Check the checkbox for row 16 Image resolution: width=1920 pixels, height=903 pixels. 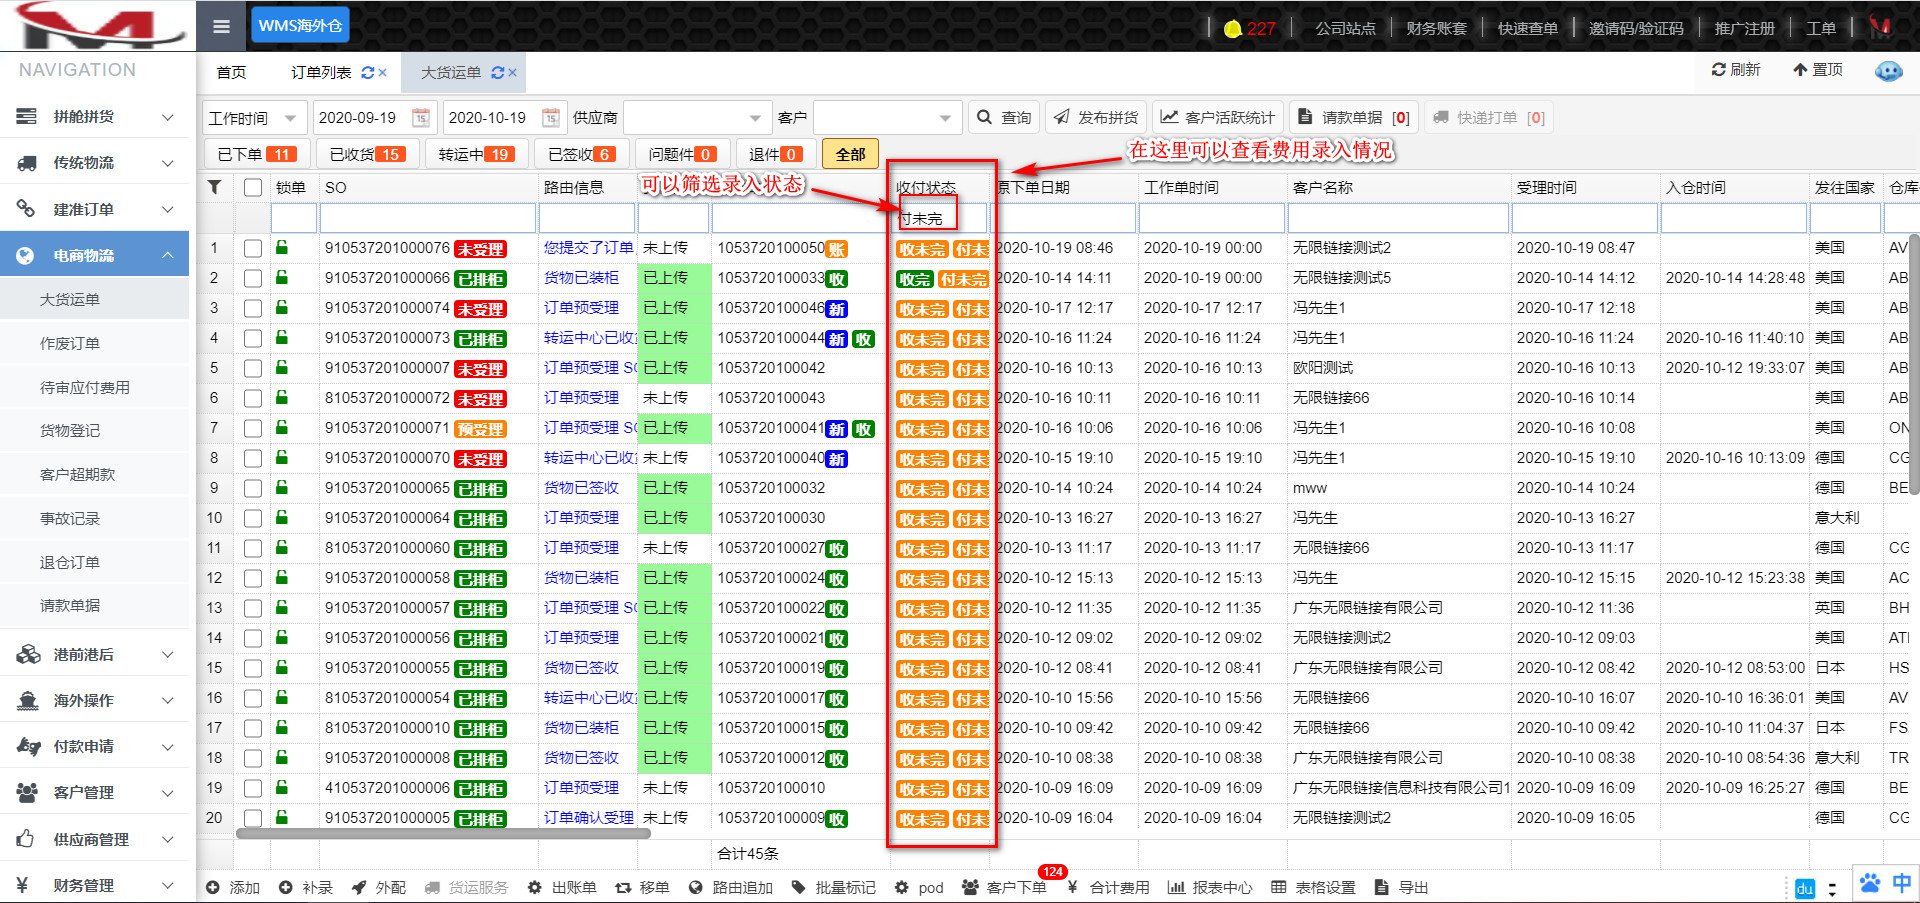coord(253,698)
